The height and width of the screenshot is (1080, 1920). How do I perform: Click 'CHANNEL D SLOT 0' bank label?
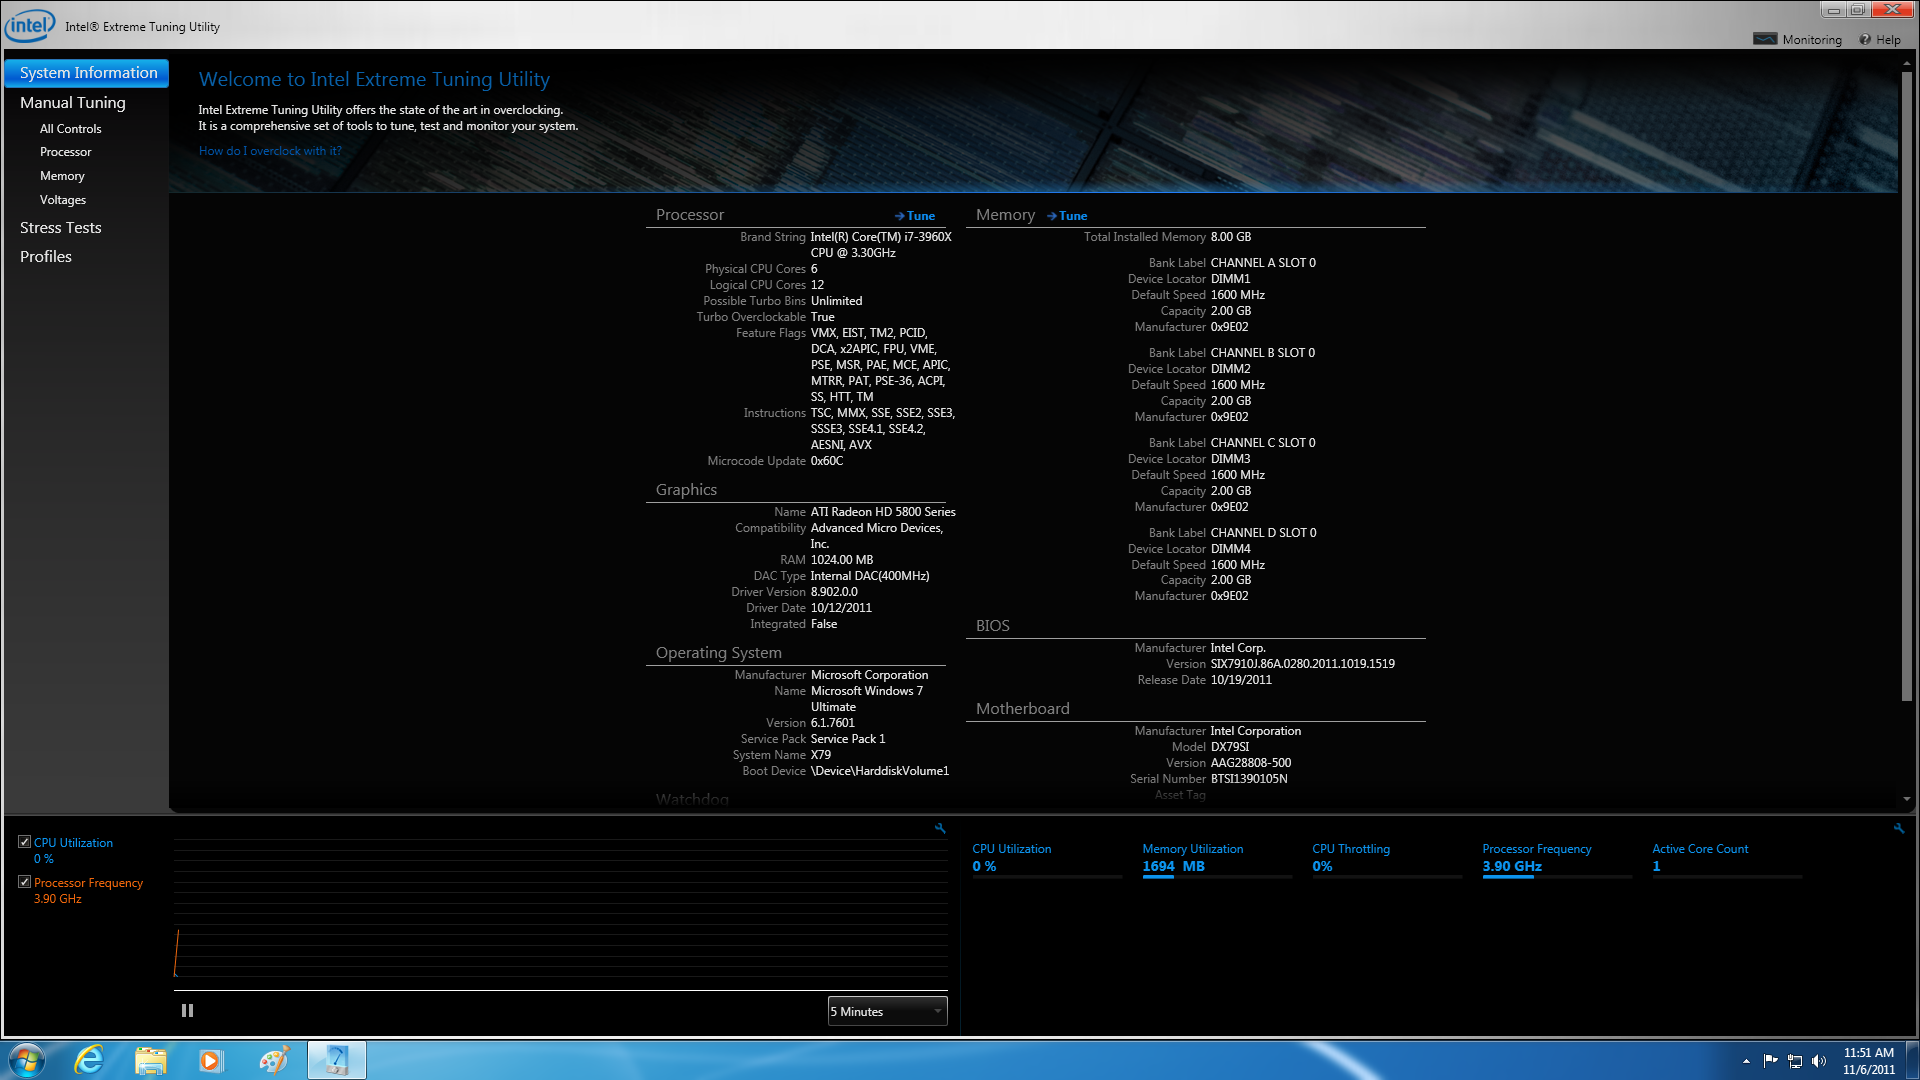(x=1263, y=533)
